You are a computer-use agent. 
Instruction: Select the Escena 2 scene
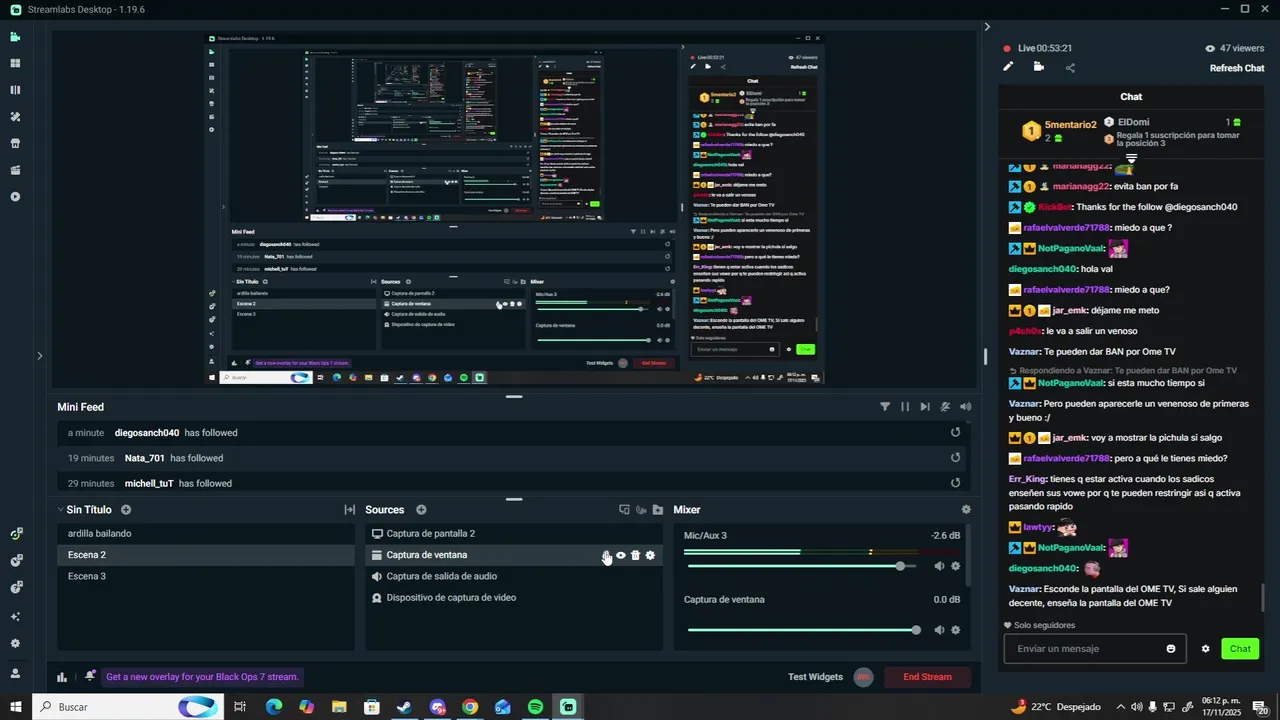206,555
